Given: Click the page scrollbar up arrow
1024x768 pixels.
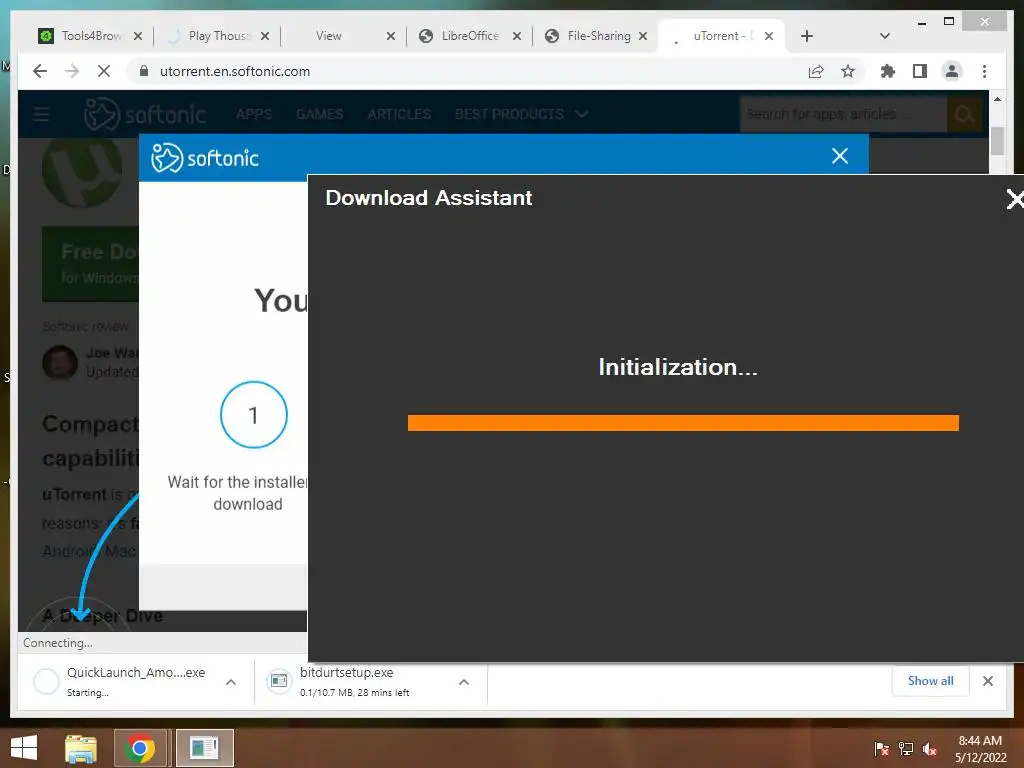Looking at the screenshot, I should point(997,99).
